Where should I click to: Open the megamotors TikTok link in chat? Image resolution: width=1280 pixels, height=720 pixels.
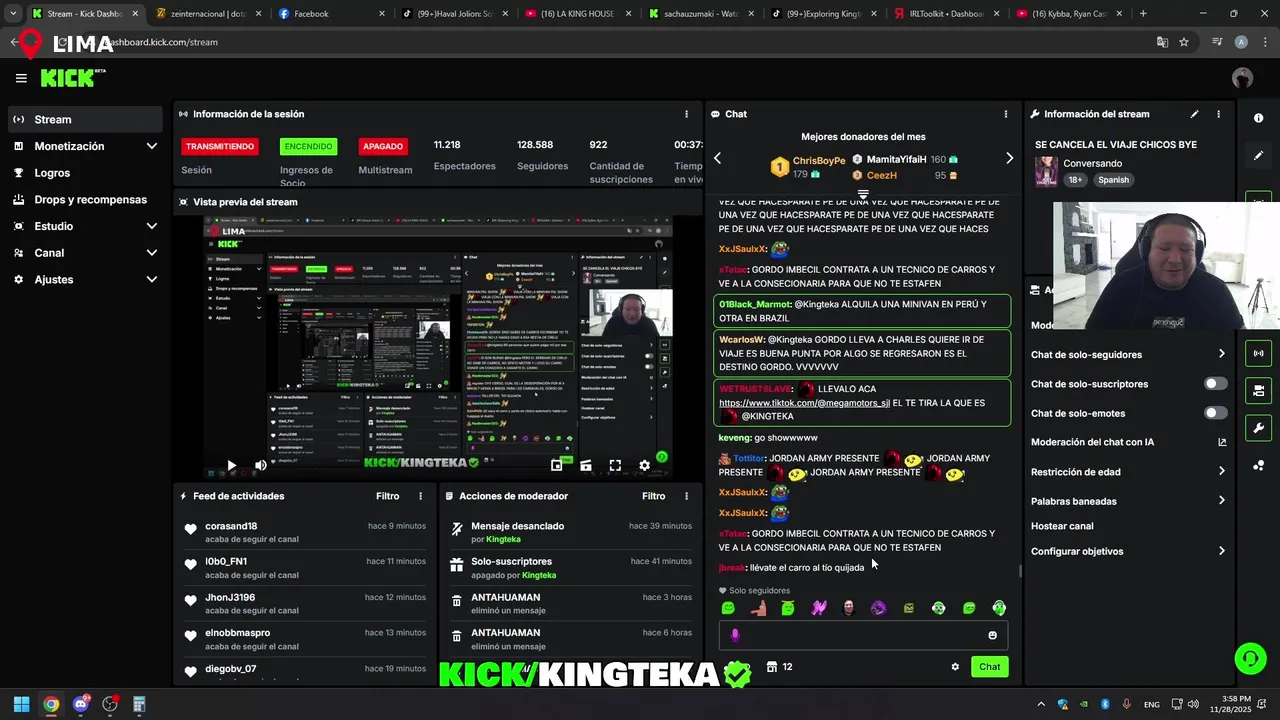[804, 403]
